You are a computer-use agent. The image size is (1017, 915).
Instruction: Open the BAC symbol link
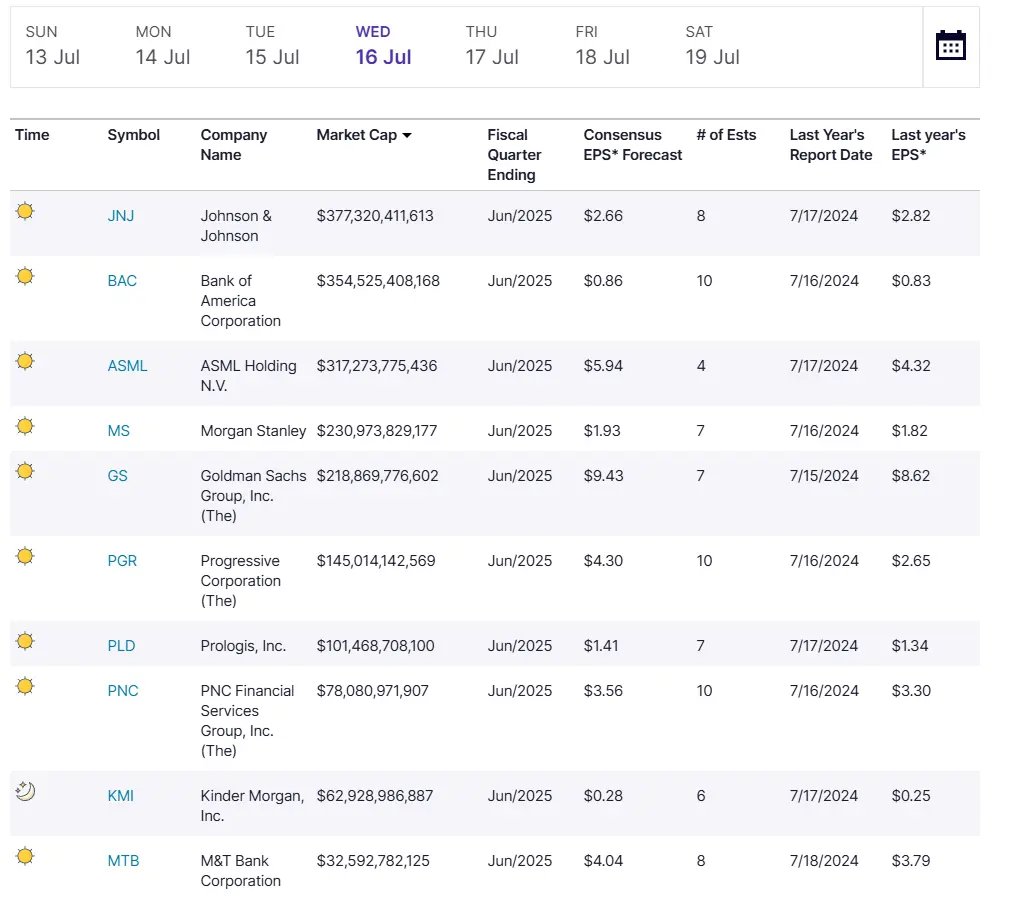(x=122, y=281)
